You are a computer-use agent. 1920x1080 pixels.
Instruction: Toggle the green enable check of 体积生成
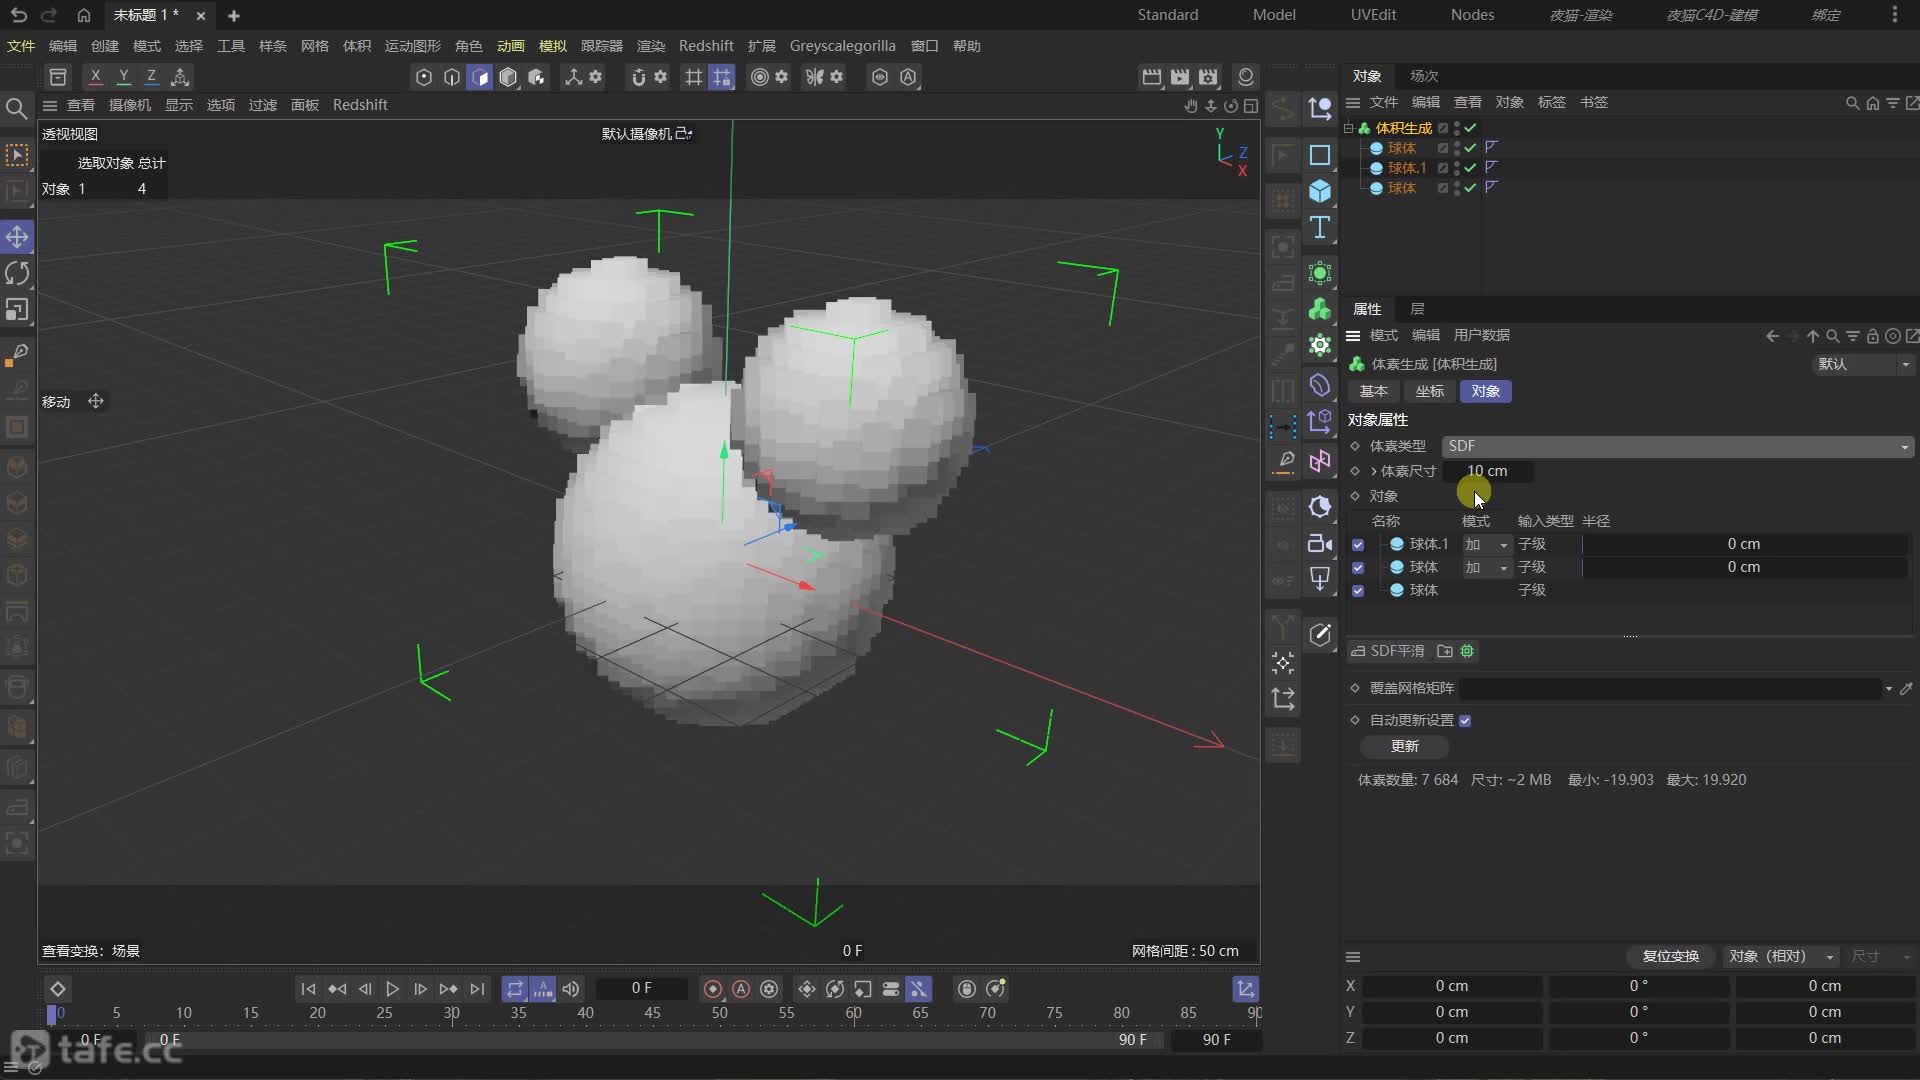point(1470,128)
